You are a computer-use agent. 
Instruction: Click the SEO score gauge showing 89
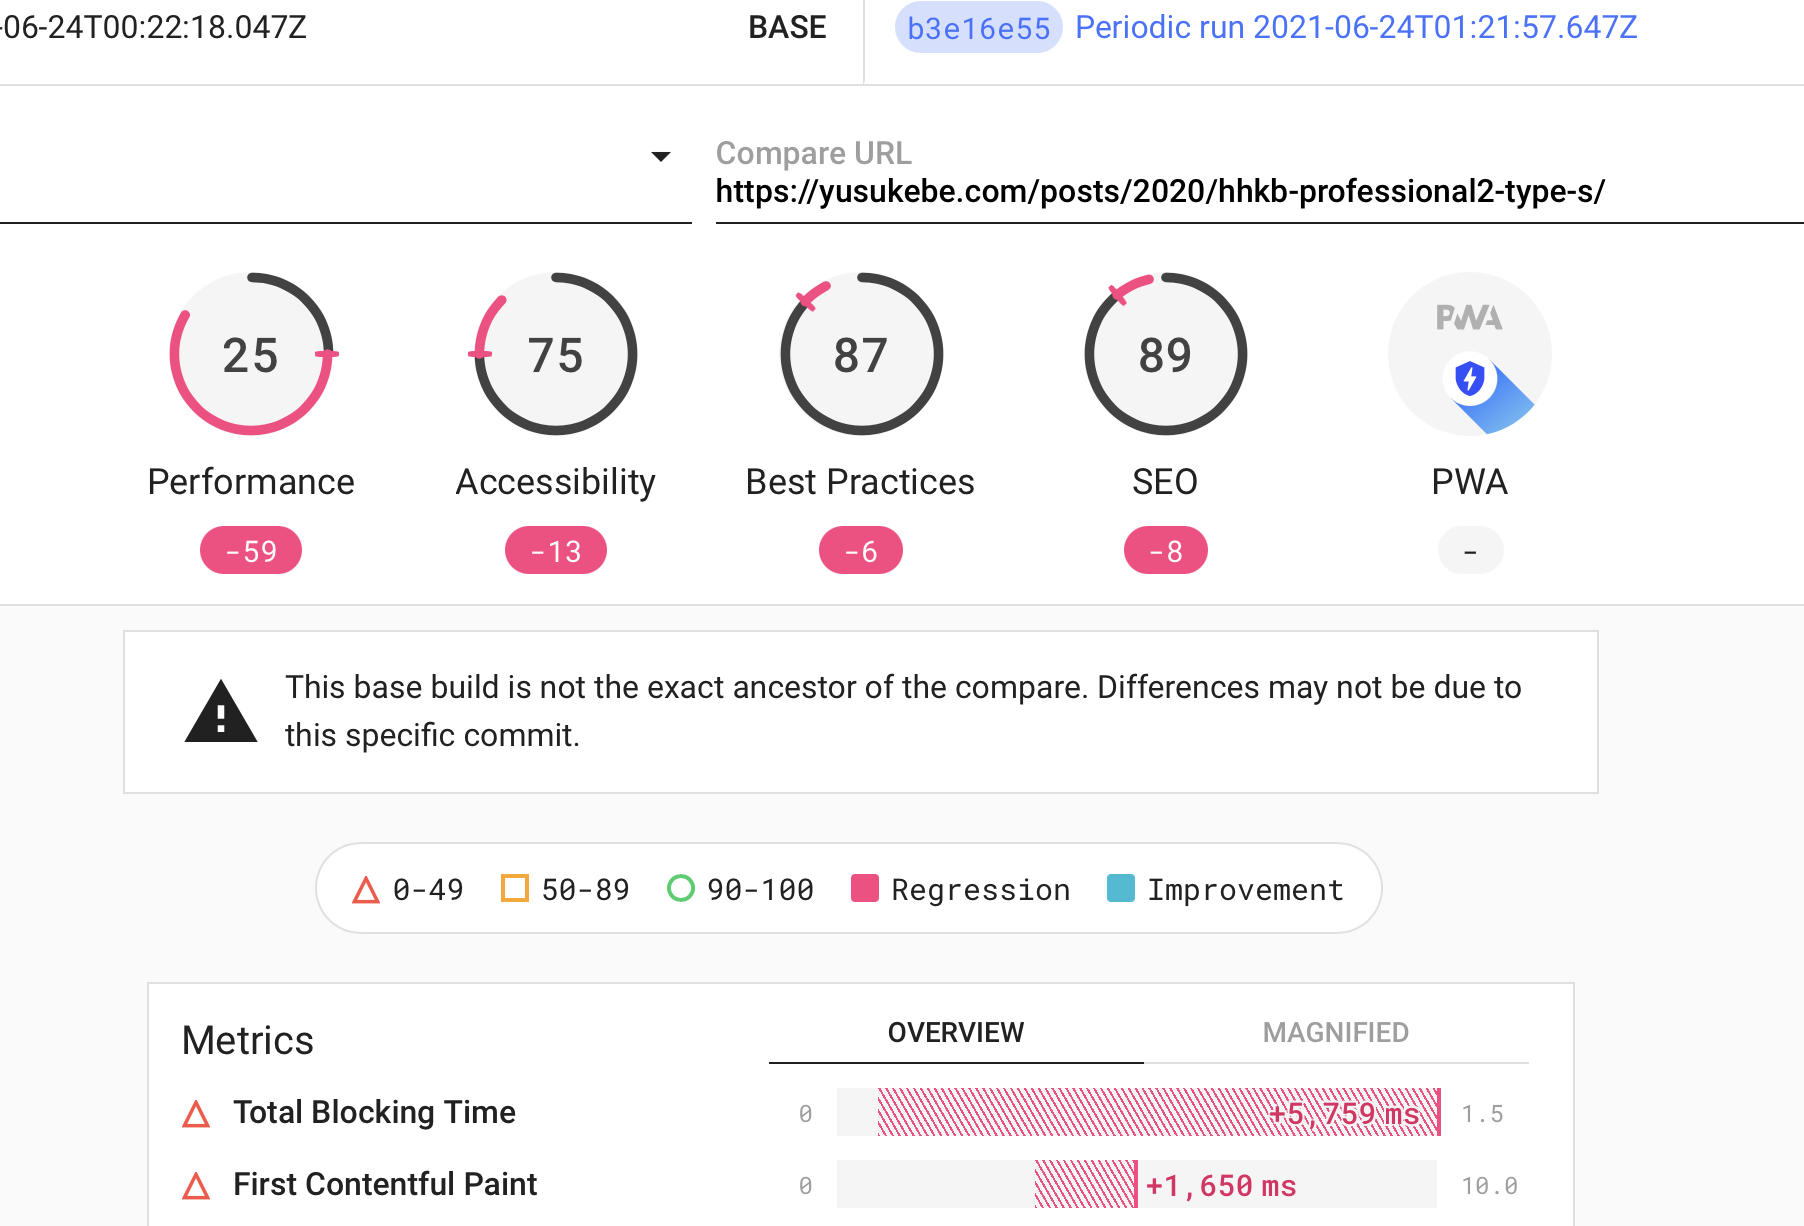tap(1165, 354)
